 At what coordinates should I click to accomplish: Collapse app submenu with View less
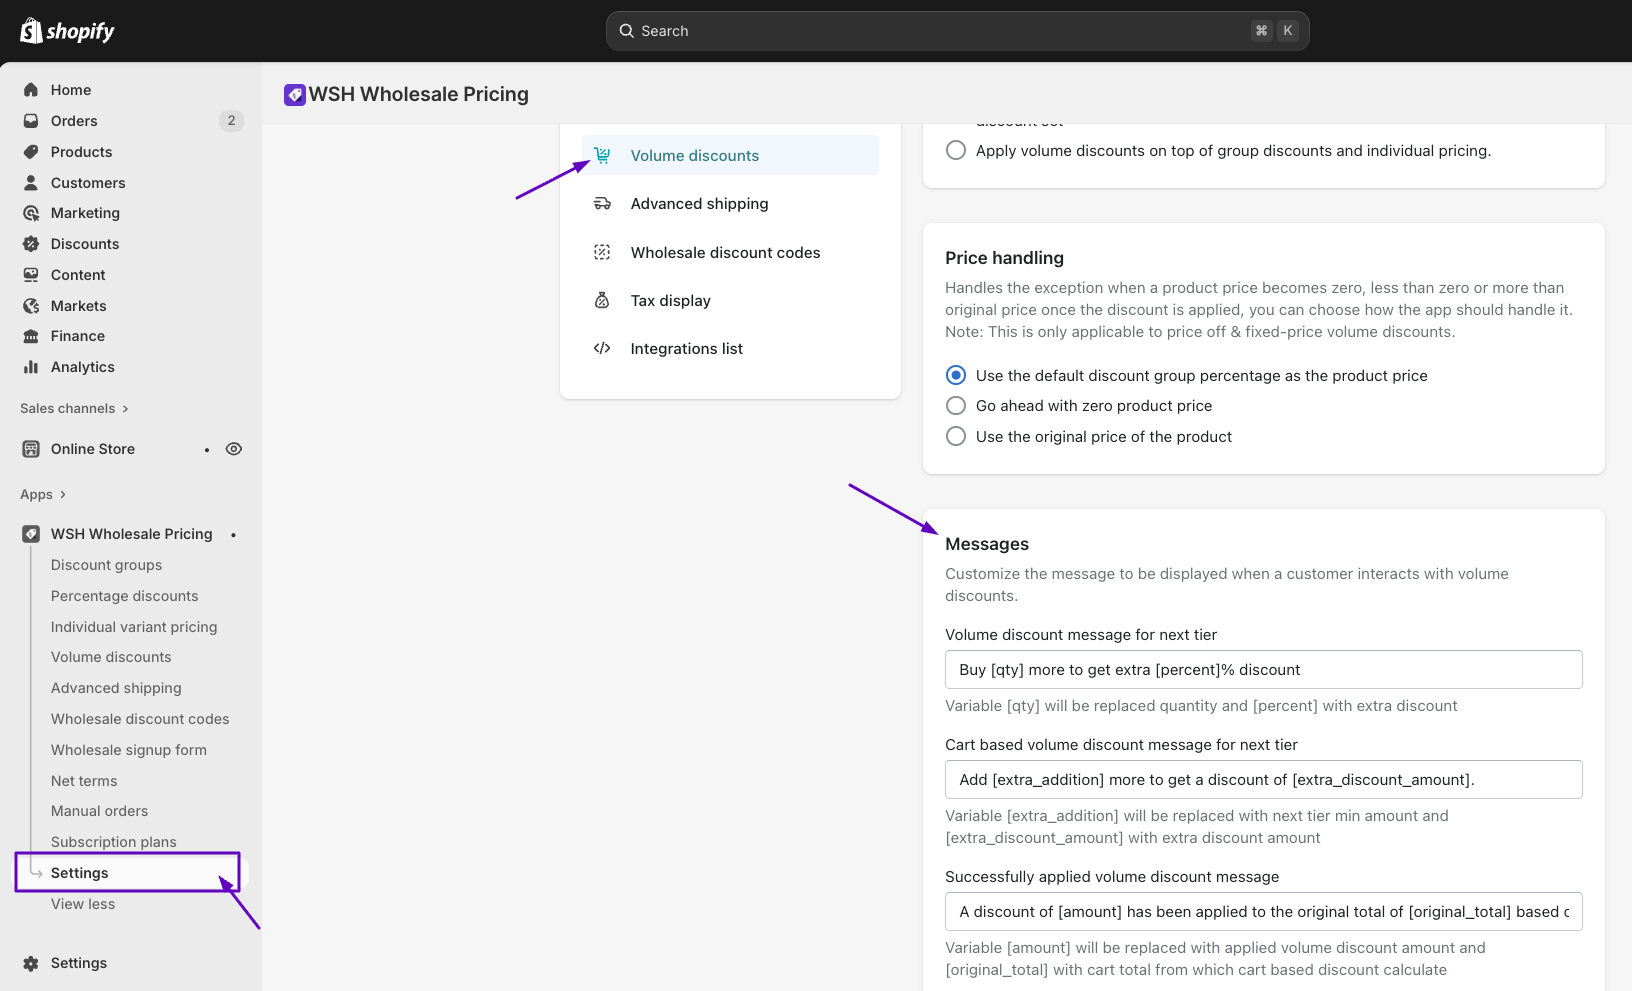(83, 904)
